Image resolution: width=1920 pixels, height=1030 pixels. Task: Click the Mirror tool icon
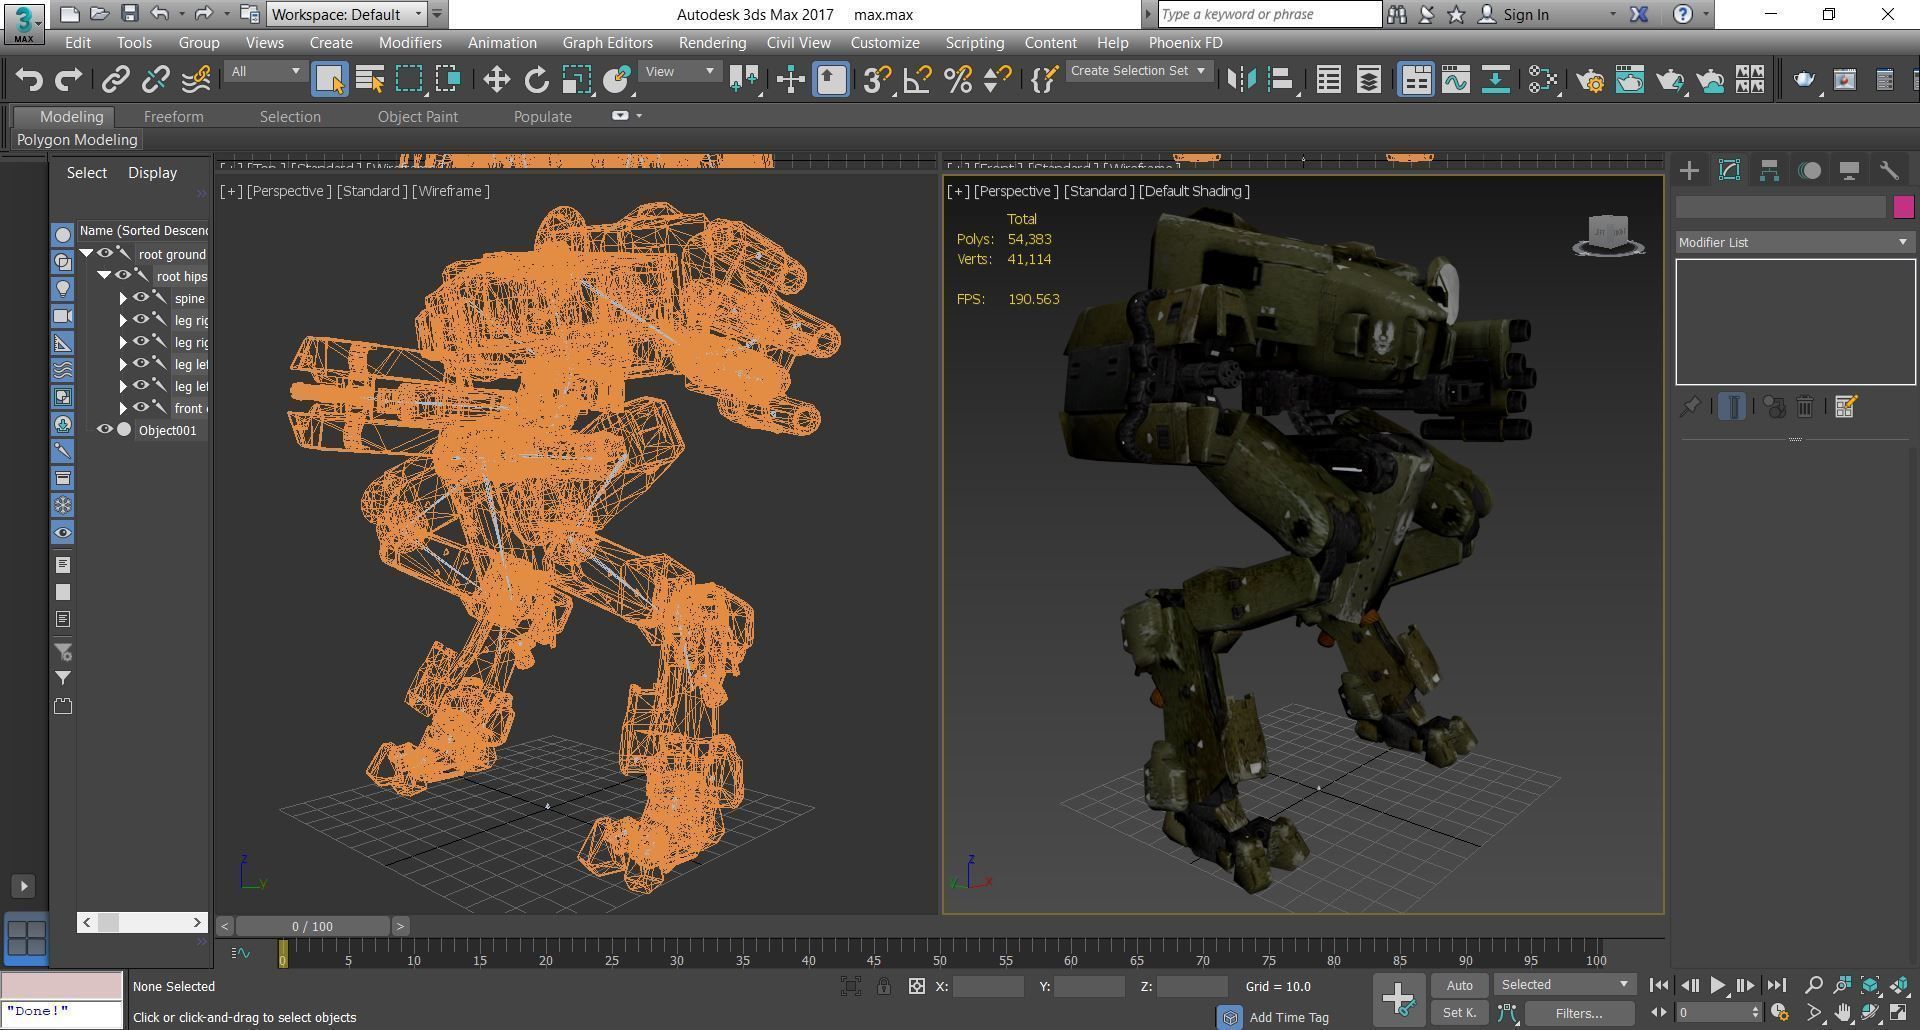[1241, 80]
